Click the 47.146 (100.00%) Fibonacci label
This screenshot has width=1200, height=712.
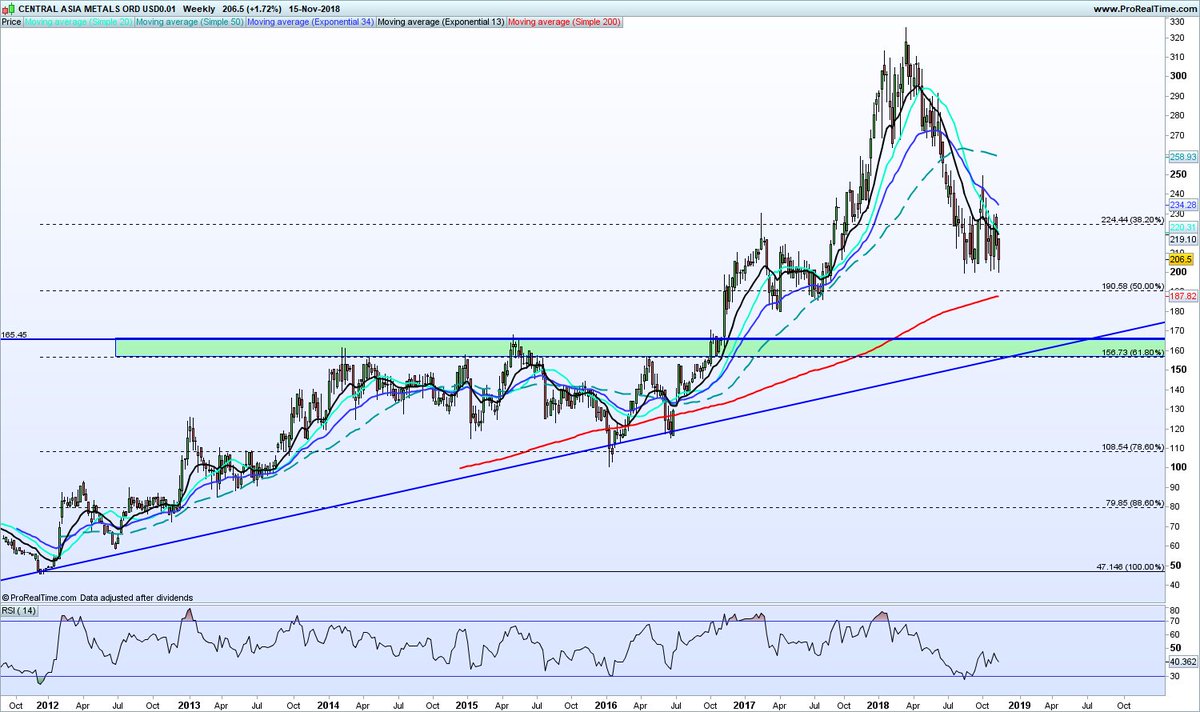[x=1129, y=566]
